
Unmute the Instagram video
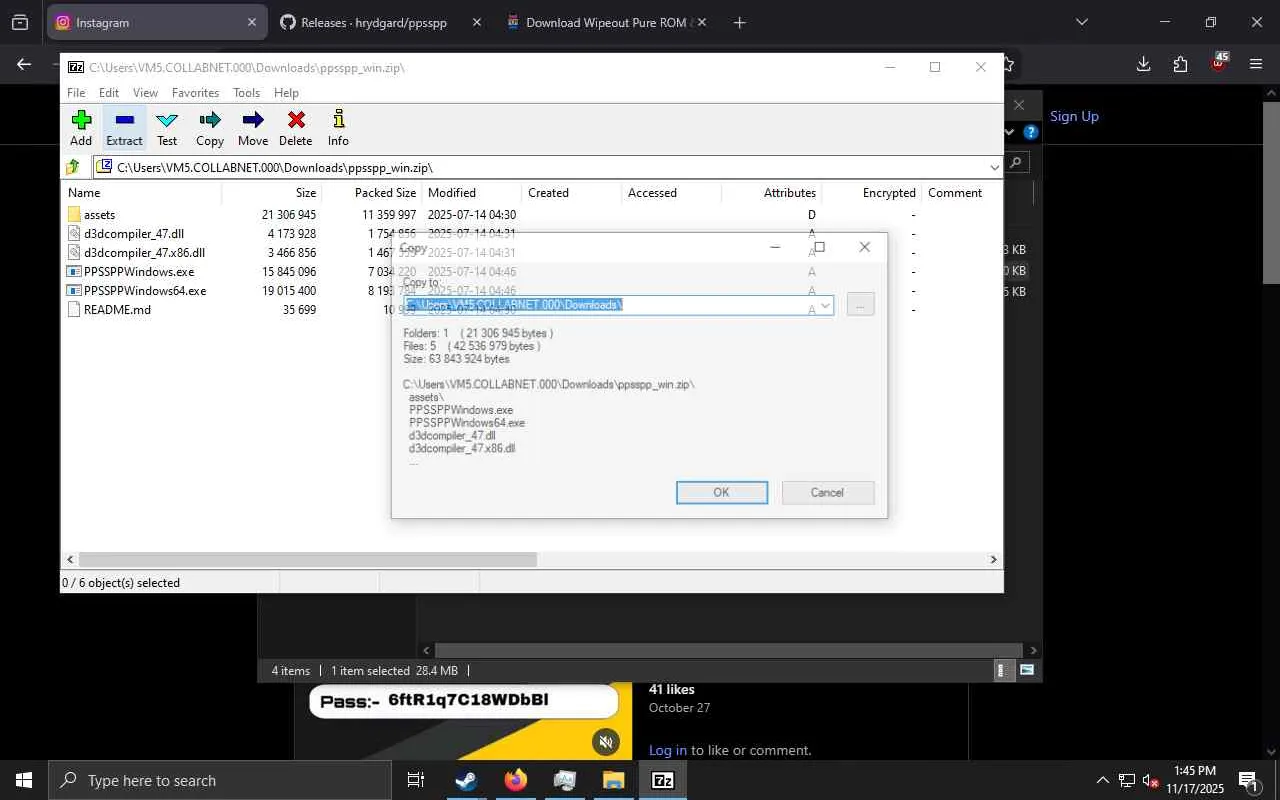[x=605, y=741]
